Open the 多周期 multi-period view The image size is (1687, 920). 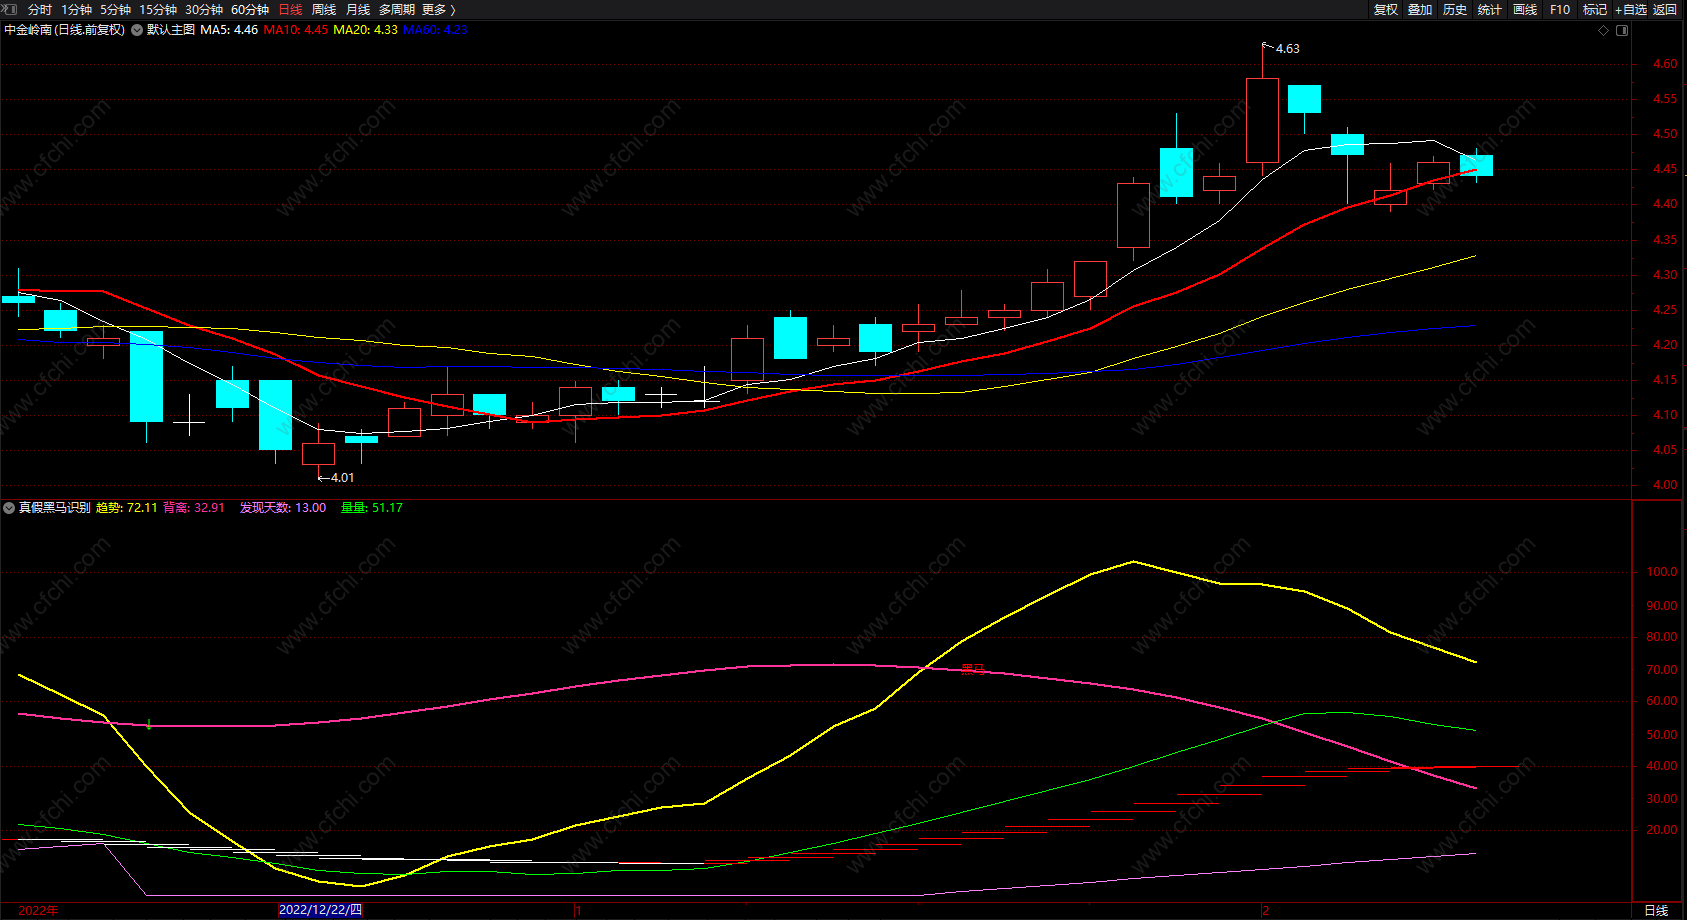[397, 10]
